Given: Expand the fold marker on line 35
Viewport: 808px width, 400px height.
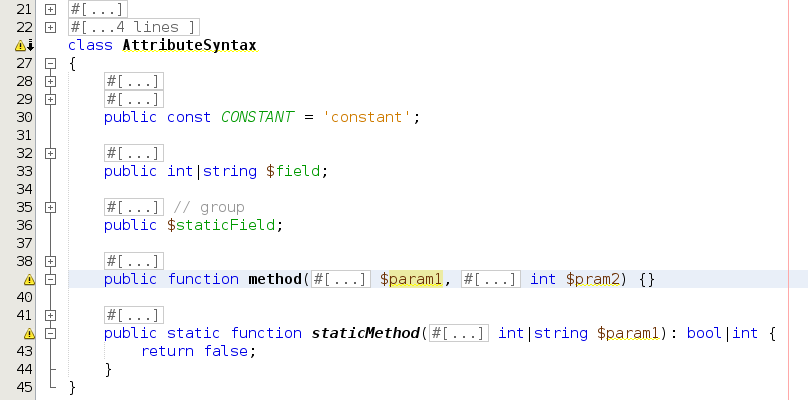Looking at the screenshot, I should [50, 207].
